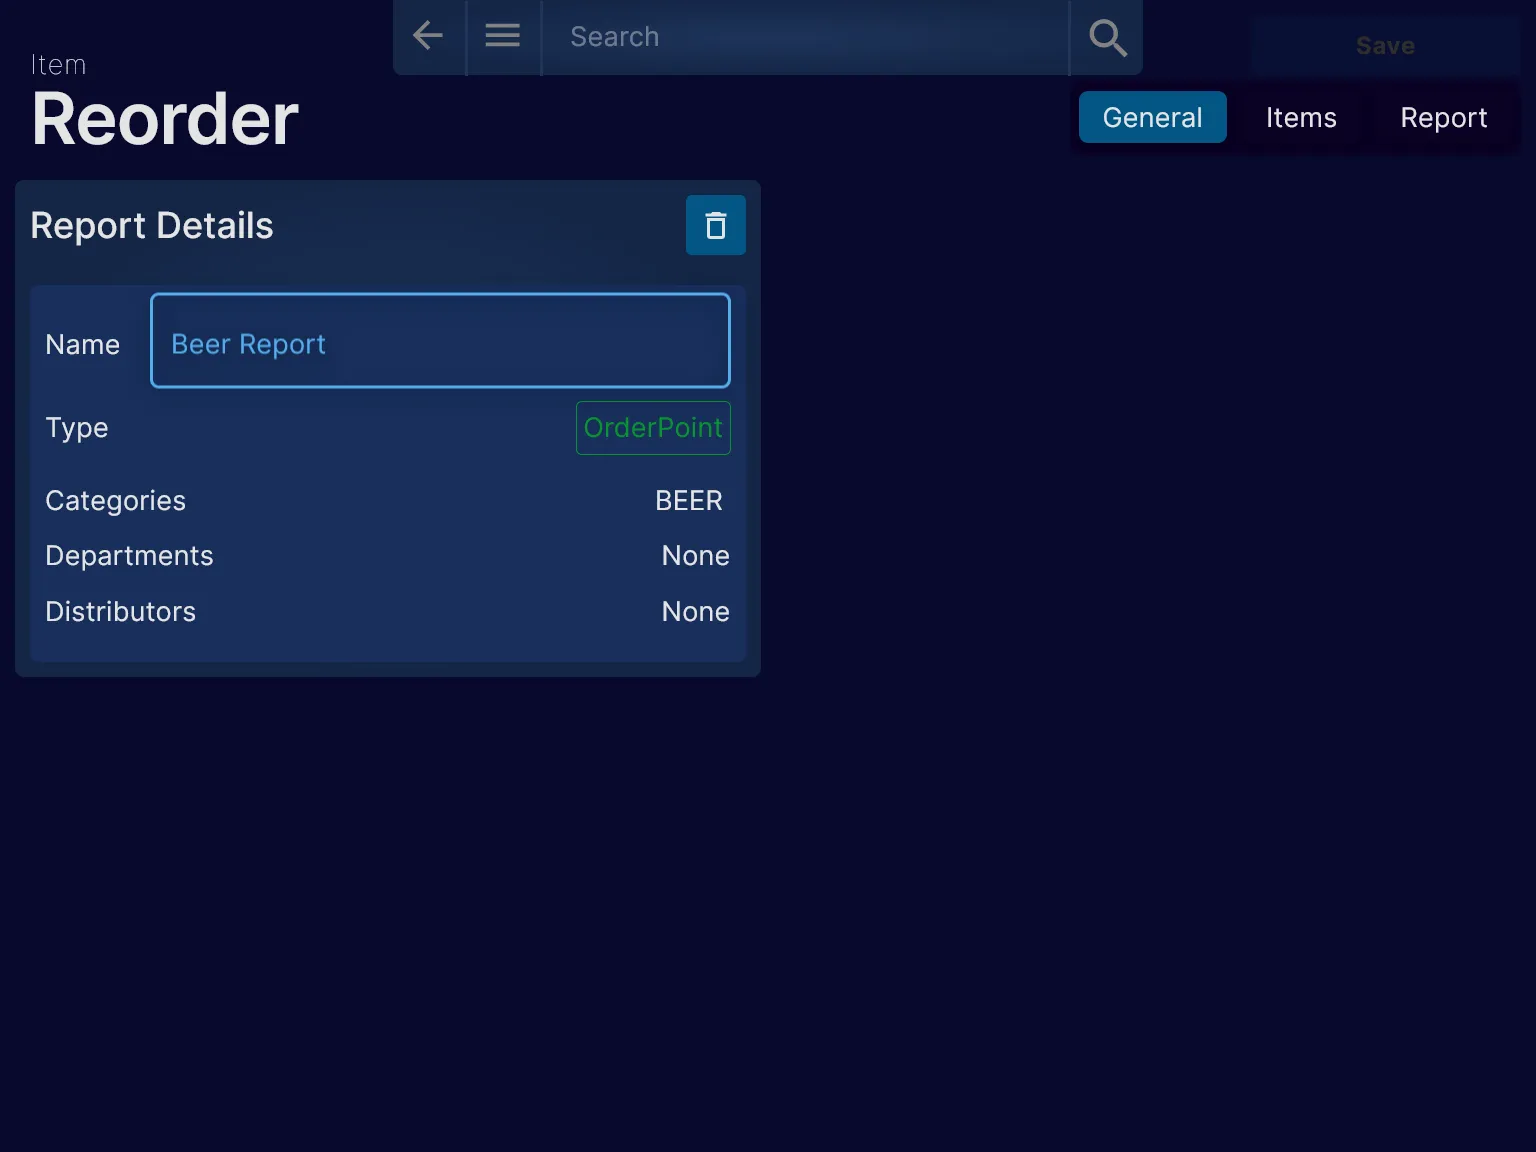Click the Save button
This screenshot has width=1536, height=1152.
coord(1385,45)
